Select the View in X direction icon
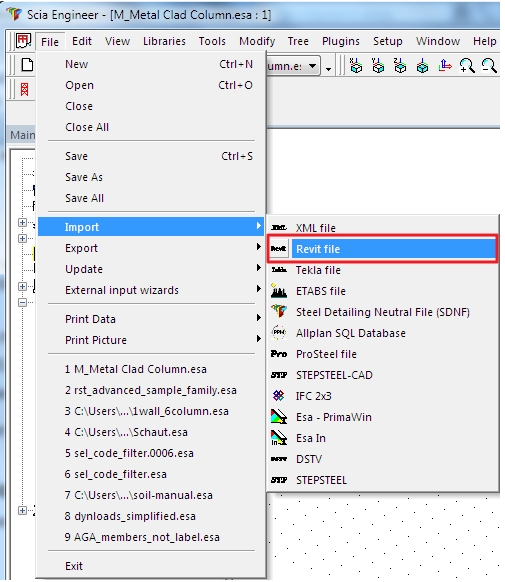 tap(356, 66)
